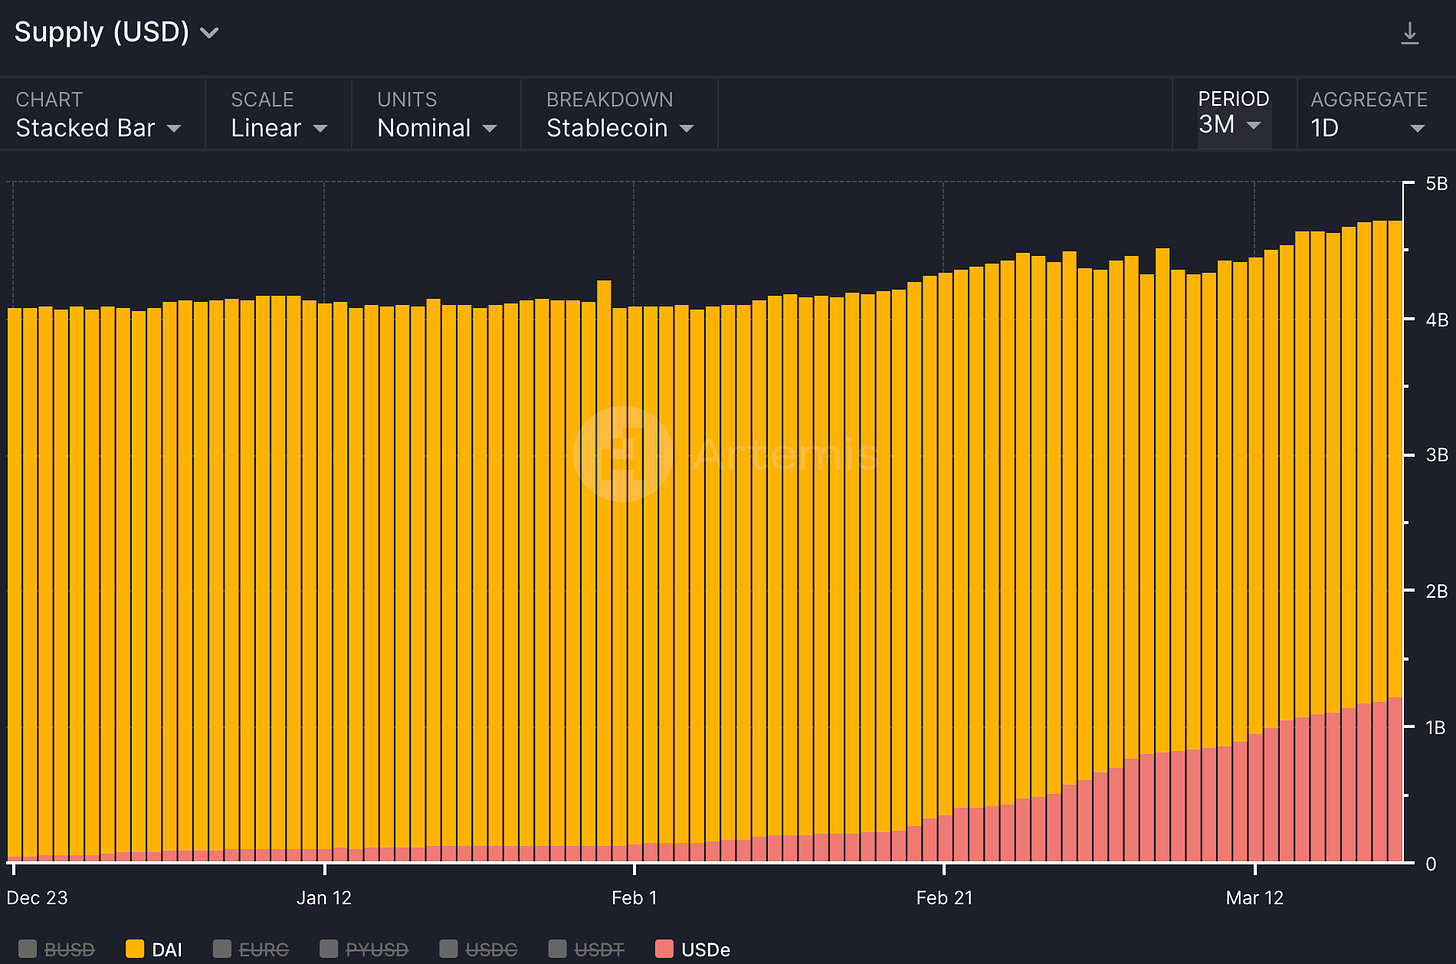This screenshot has width=1456, height=964.
Task: Click the chevron beside Supply (USD)
Action: (x=210, y=33)
